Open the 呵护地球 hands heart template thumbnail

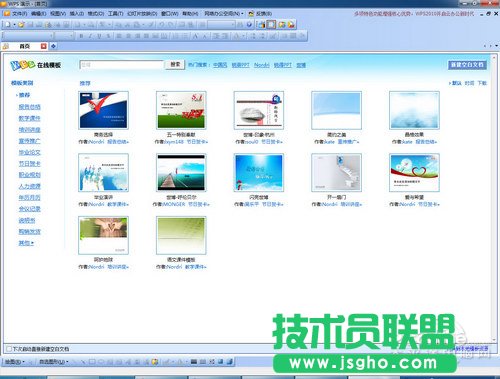(103, 235)
